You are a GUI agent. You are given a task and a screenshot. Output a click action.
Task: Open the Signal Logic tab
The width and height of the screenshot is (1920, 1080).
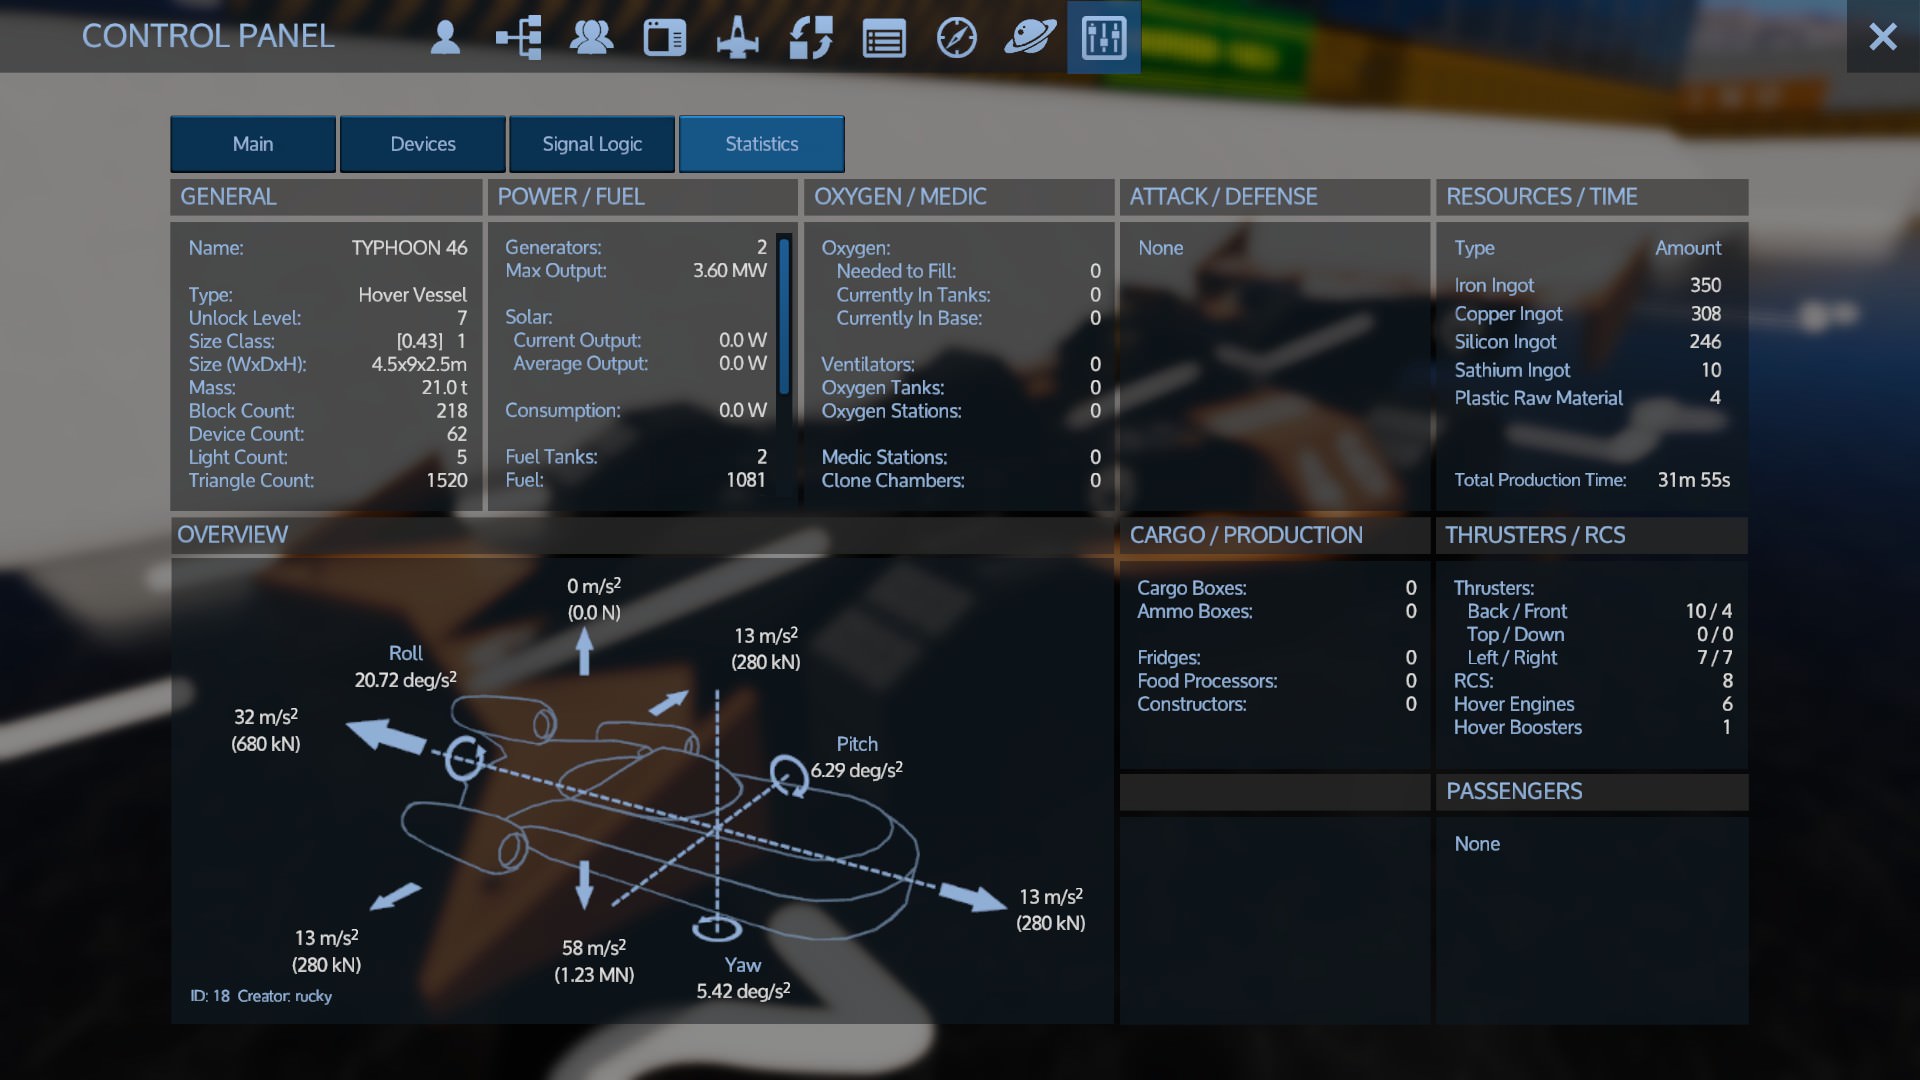pos(592,144)
